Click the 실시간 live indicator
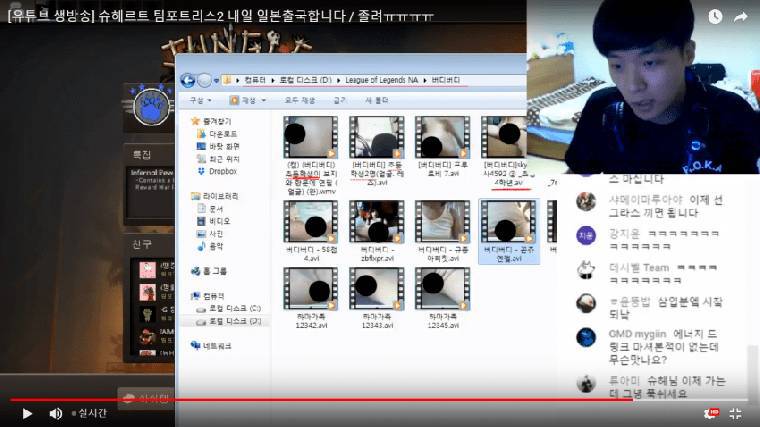 (89, 413)
